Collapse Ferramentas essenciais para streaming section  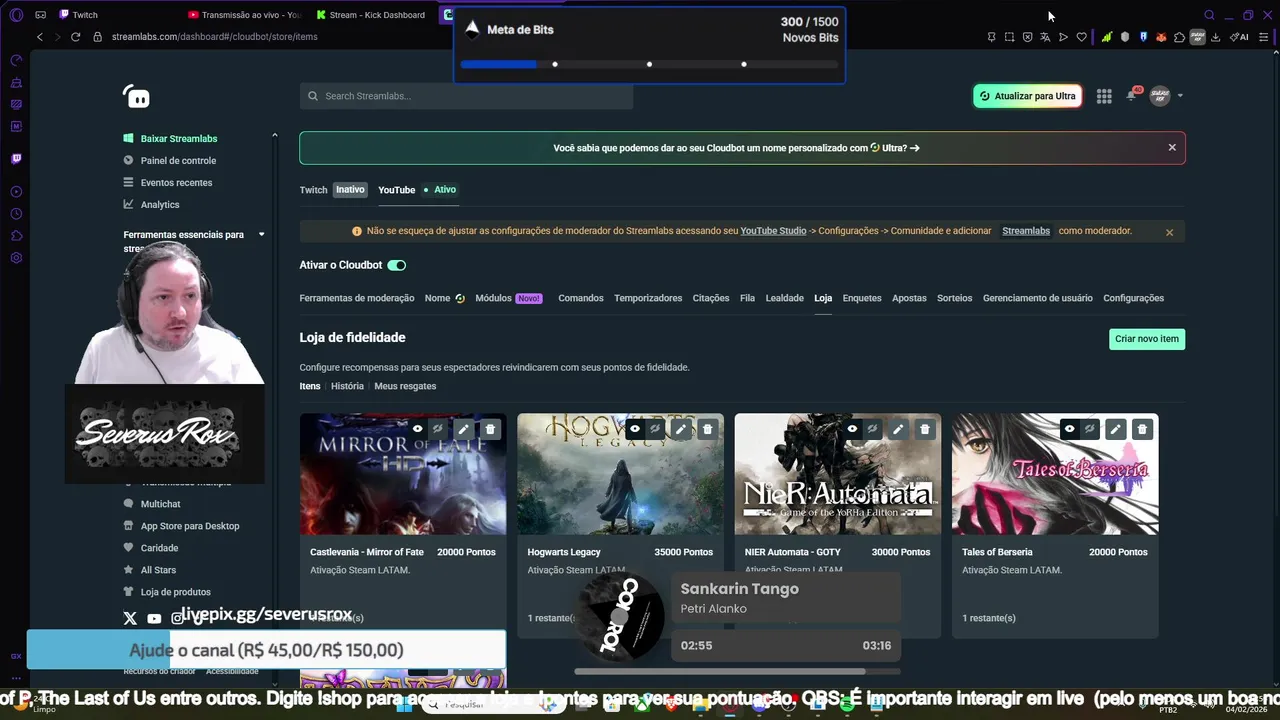point(261,235)
